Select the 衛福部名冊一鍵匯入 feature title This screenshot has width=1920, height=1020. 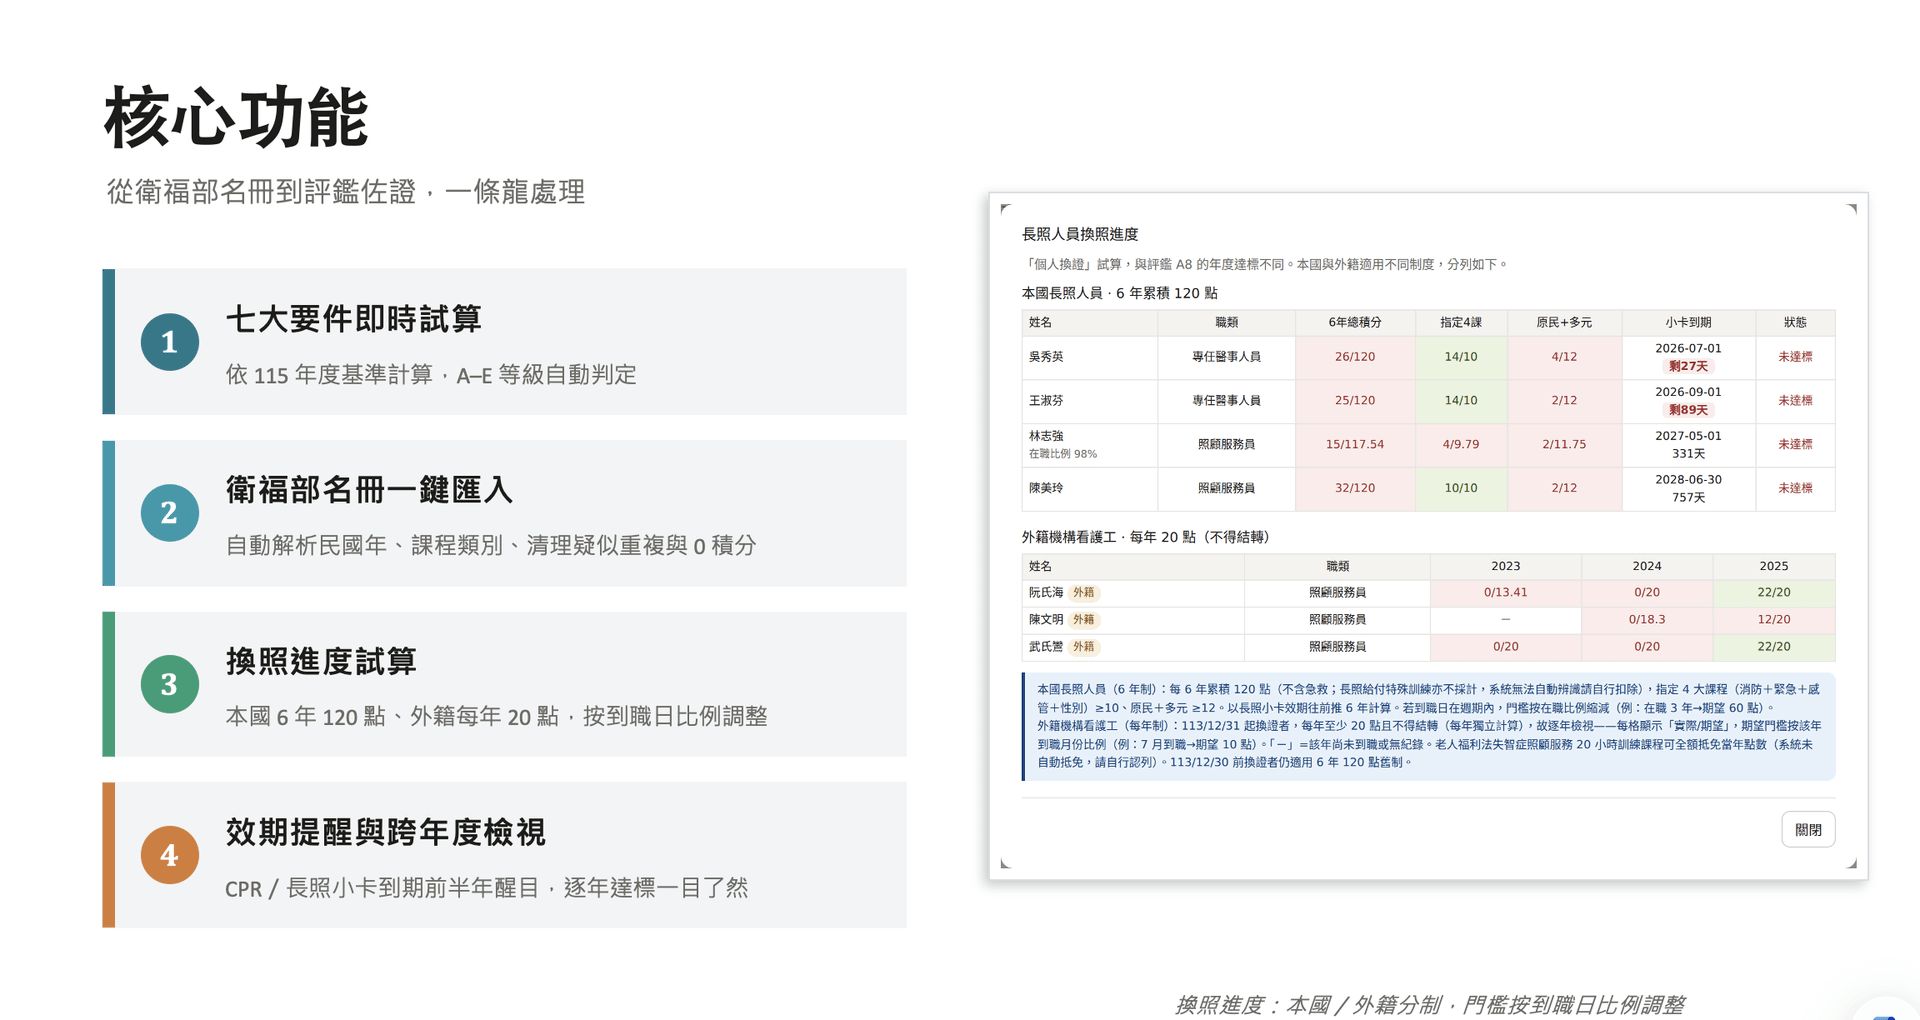[x=369, y=490]
